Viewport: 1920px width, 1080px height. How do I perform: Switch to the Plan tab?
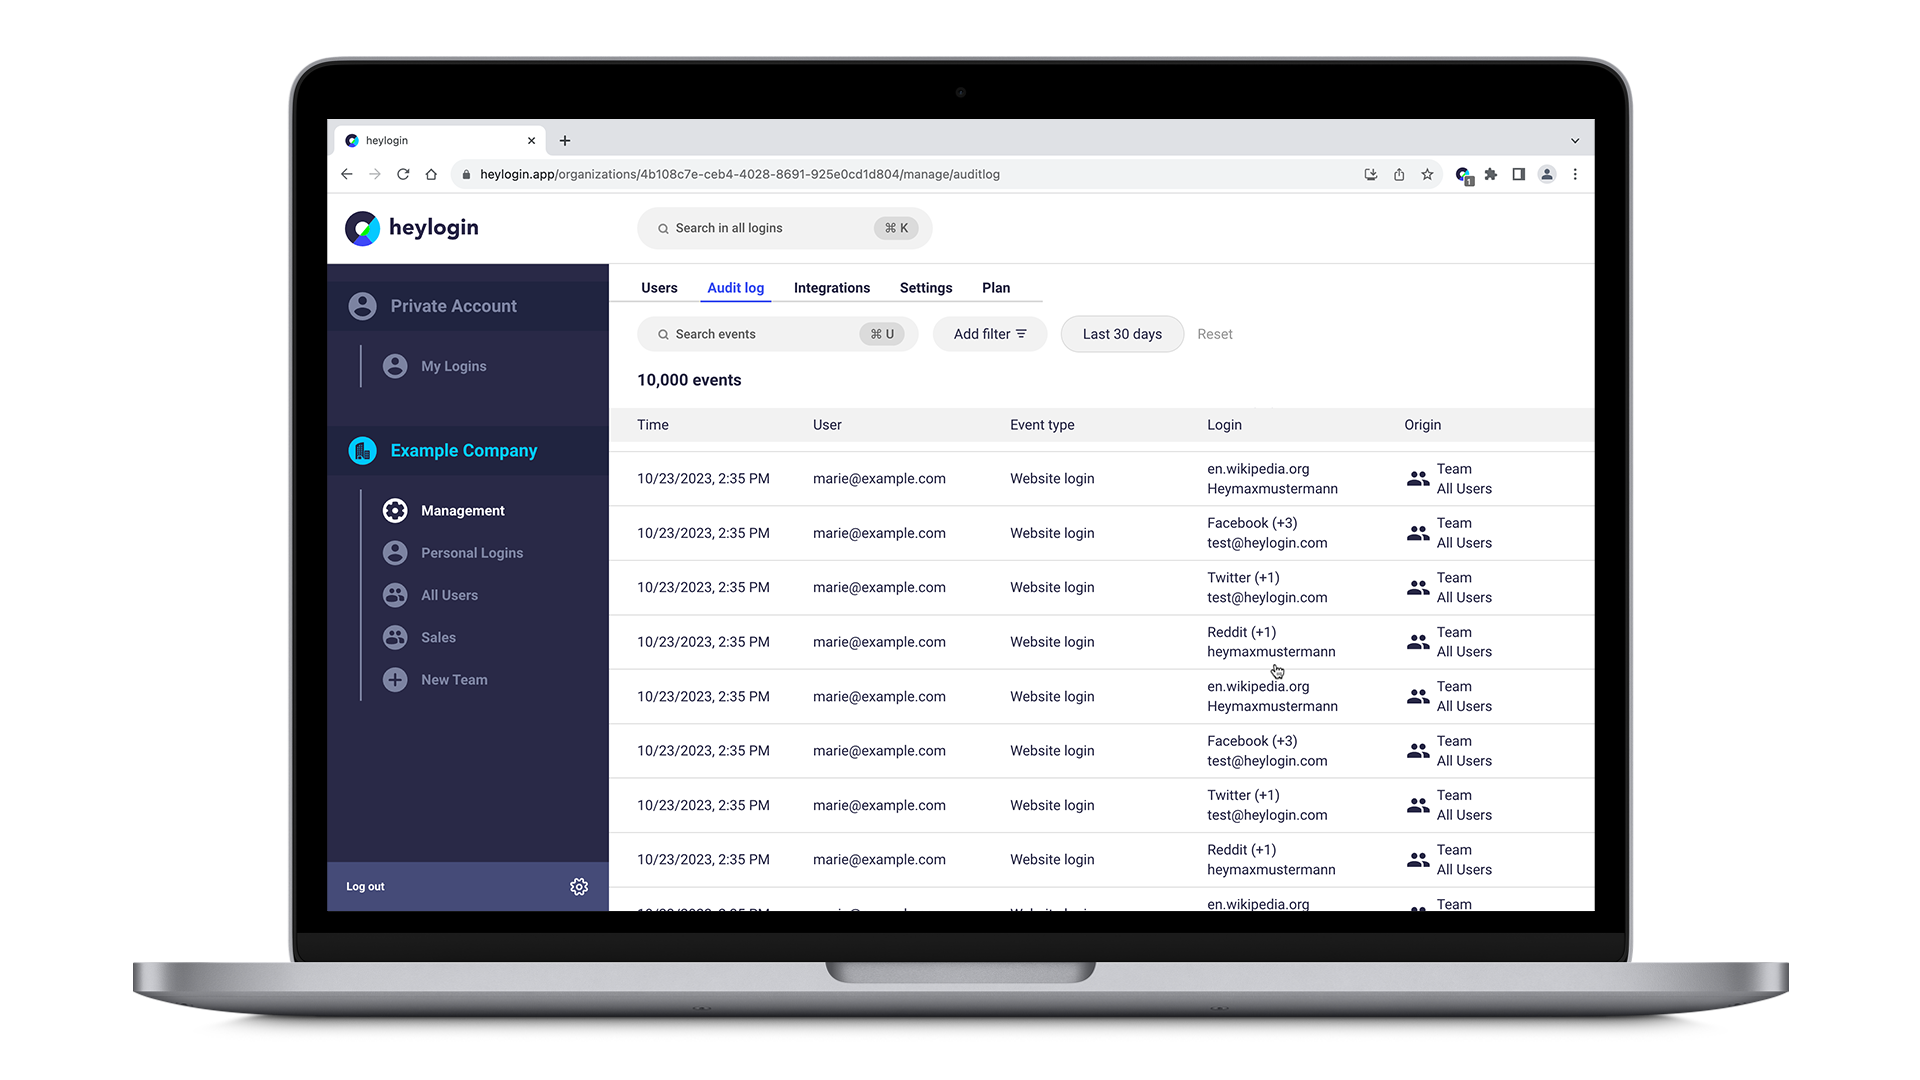[x=996, y=288]
